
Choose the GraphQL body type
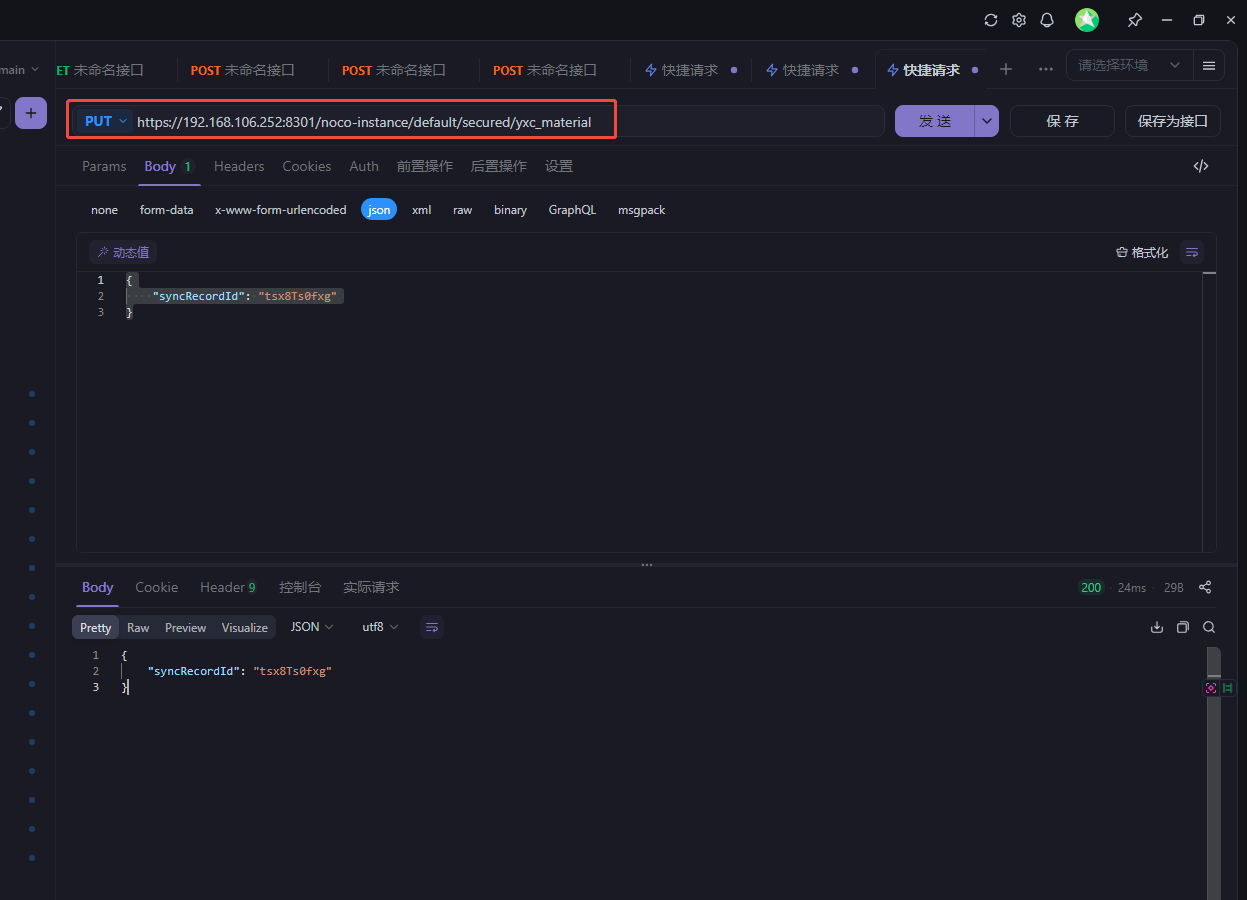tap(572, 210)
